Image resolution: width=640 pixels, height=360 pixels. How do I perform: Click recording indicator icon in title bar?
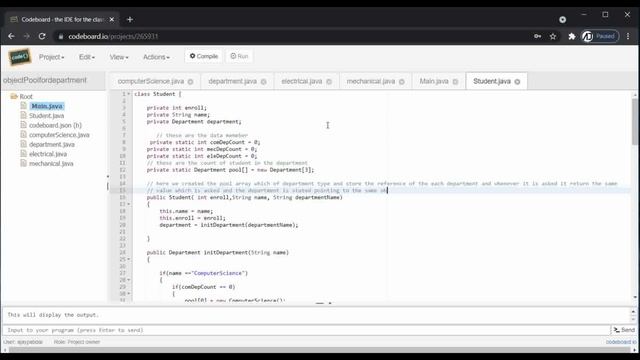[x=562, y=19]
